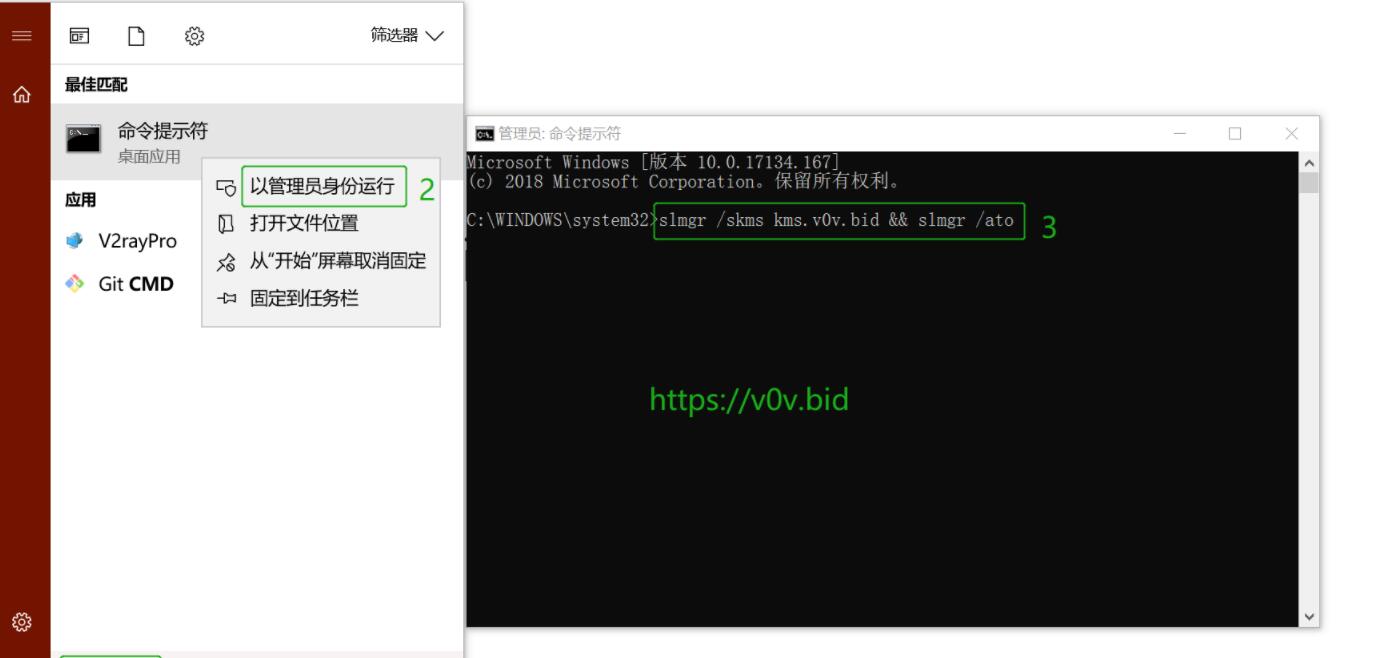Viewport: 1375px width, 658px height.
Task: Expand the 筛选器 filters dropdown
Action: [x=407, y=36]
